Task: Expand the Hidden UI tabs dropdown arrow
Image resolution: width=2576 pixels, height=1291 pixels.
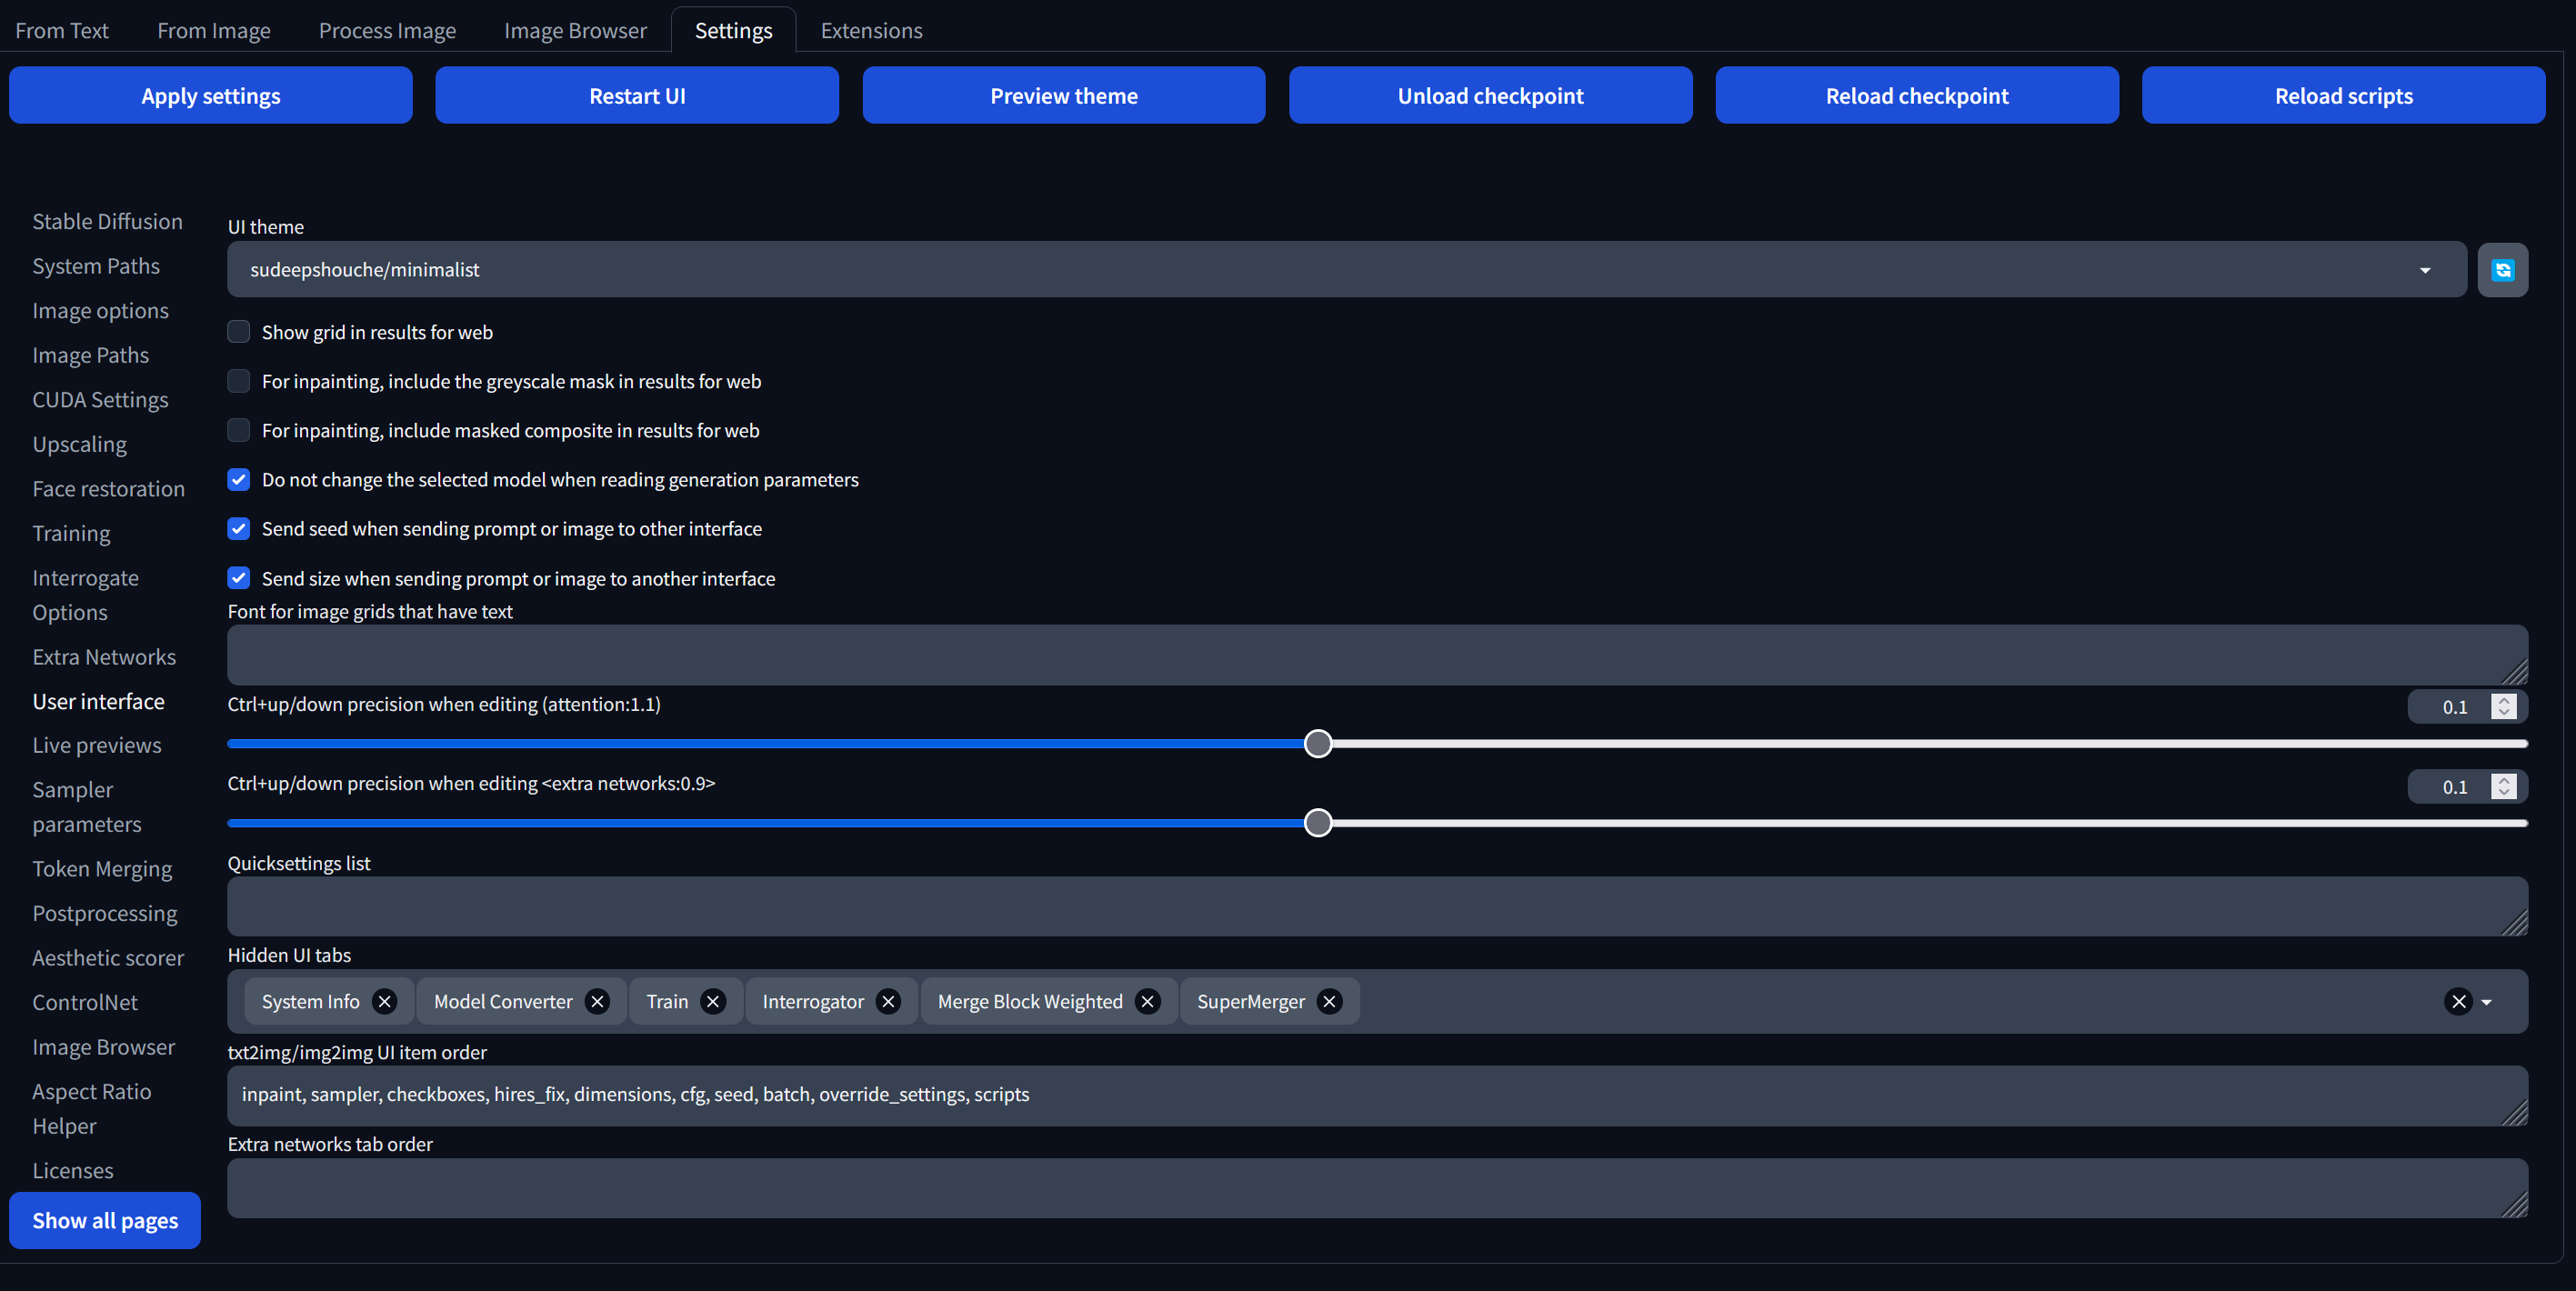Action: point(2487,1002)
